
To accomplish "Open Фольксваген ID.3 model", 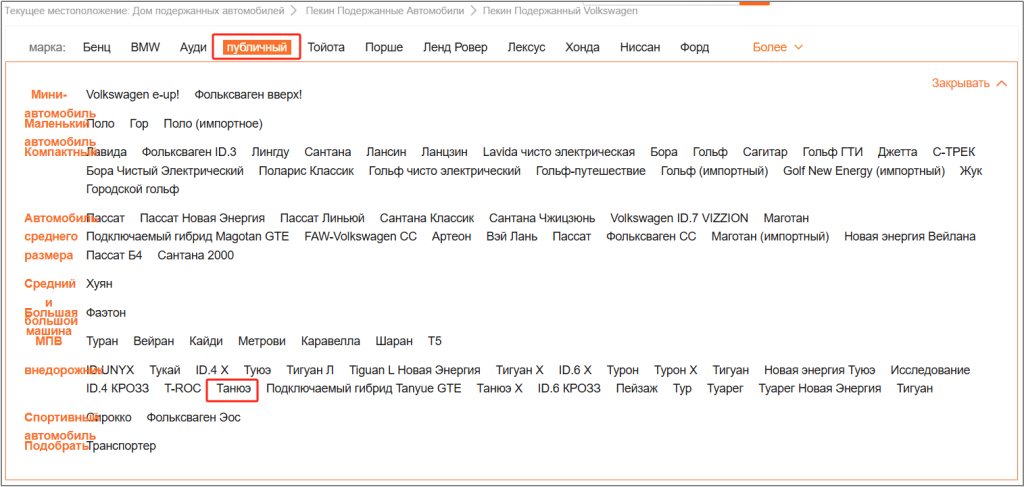I will (189, 152).
